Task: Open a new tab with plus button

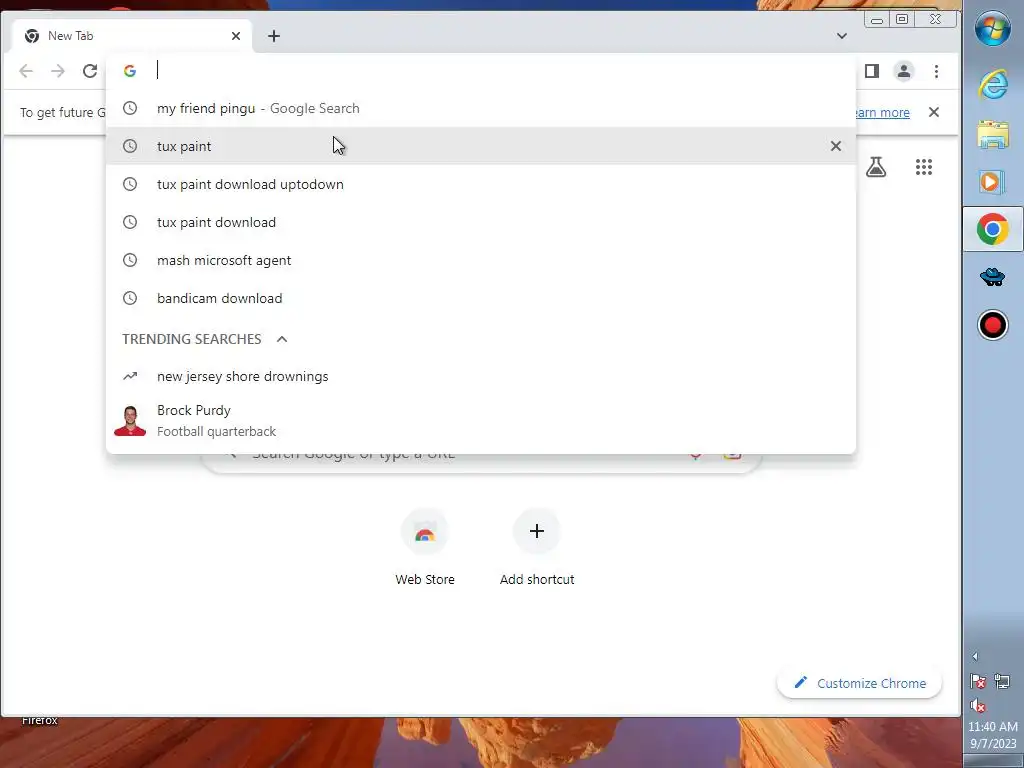Action: click(x=274, y=36)
